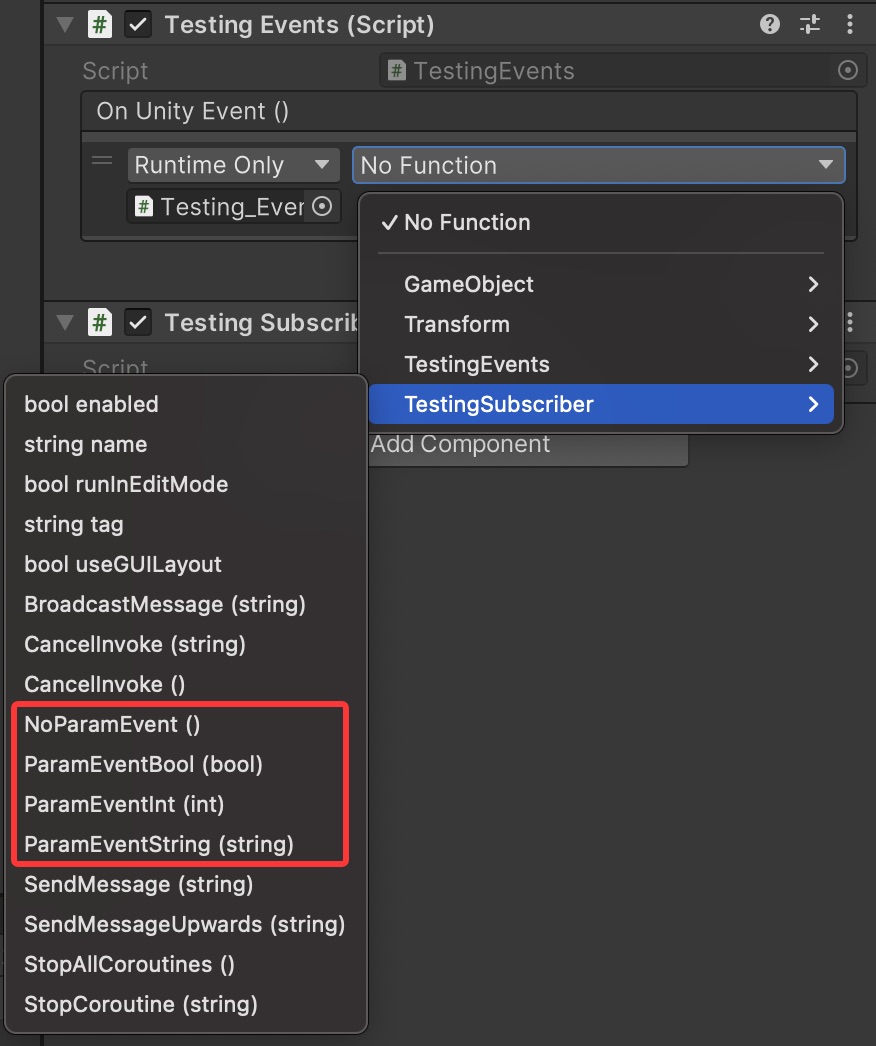Collapse the Testing Subscriber component foldout
Viewport: 876px width, 1046px height.
[66, 322]
